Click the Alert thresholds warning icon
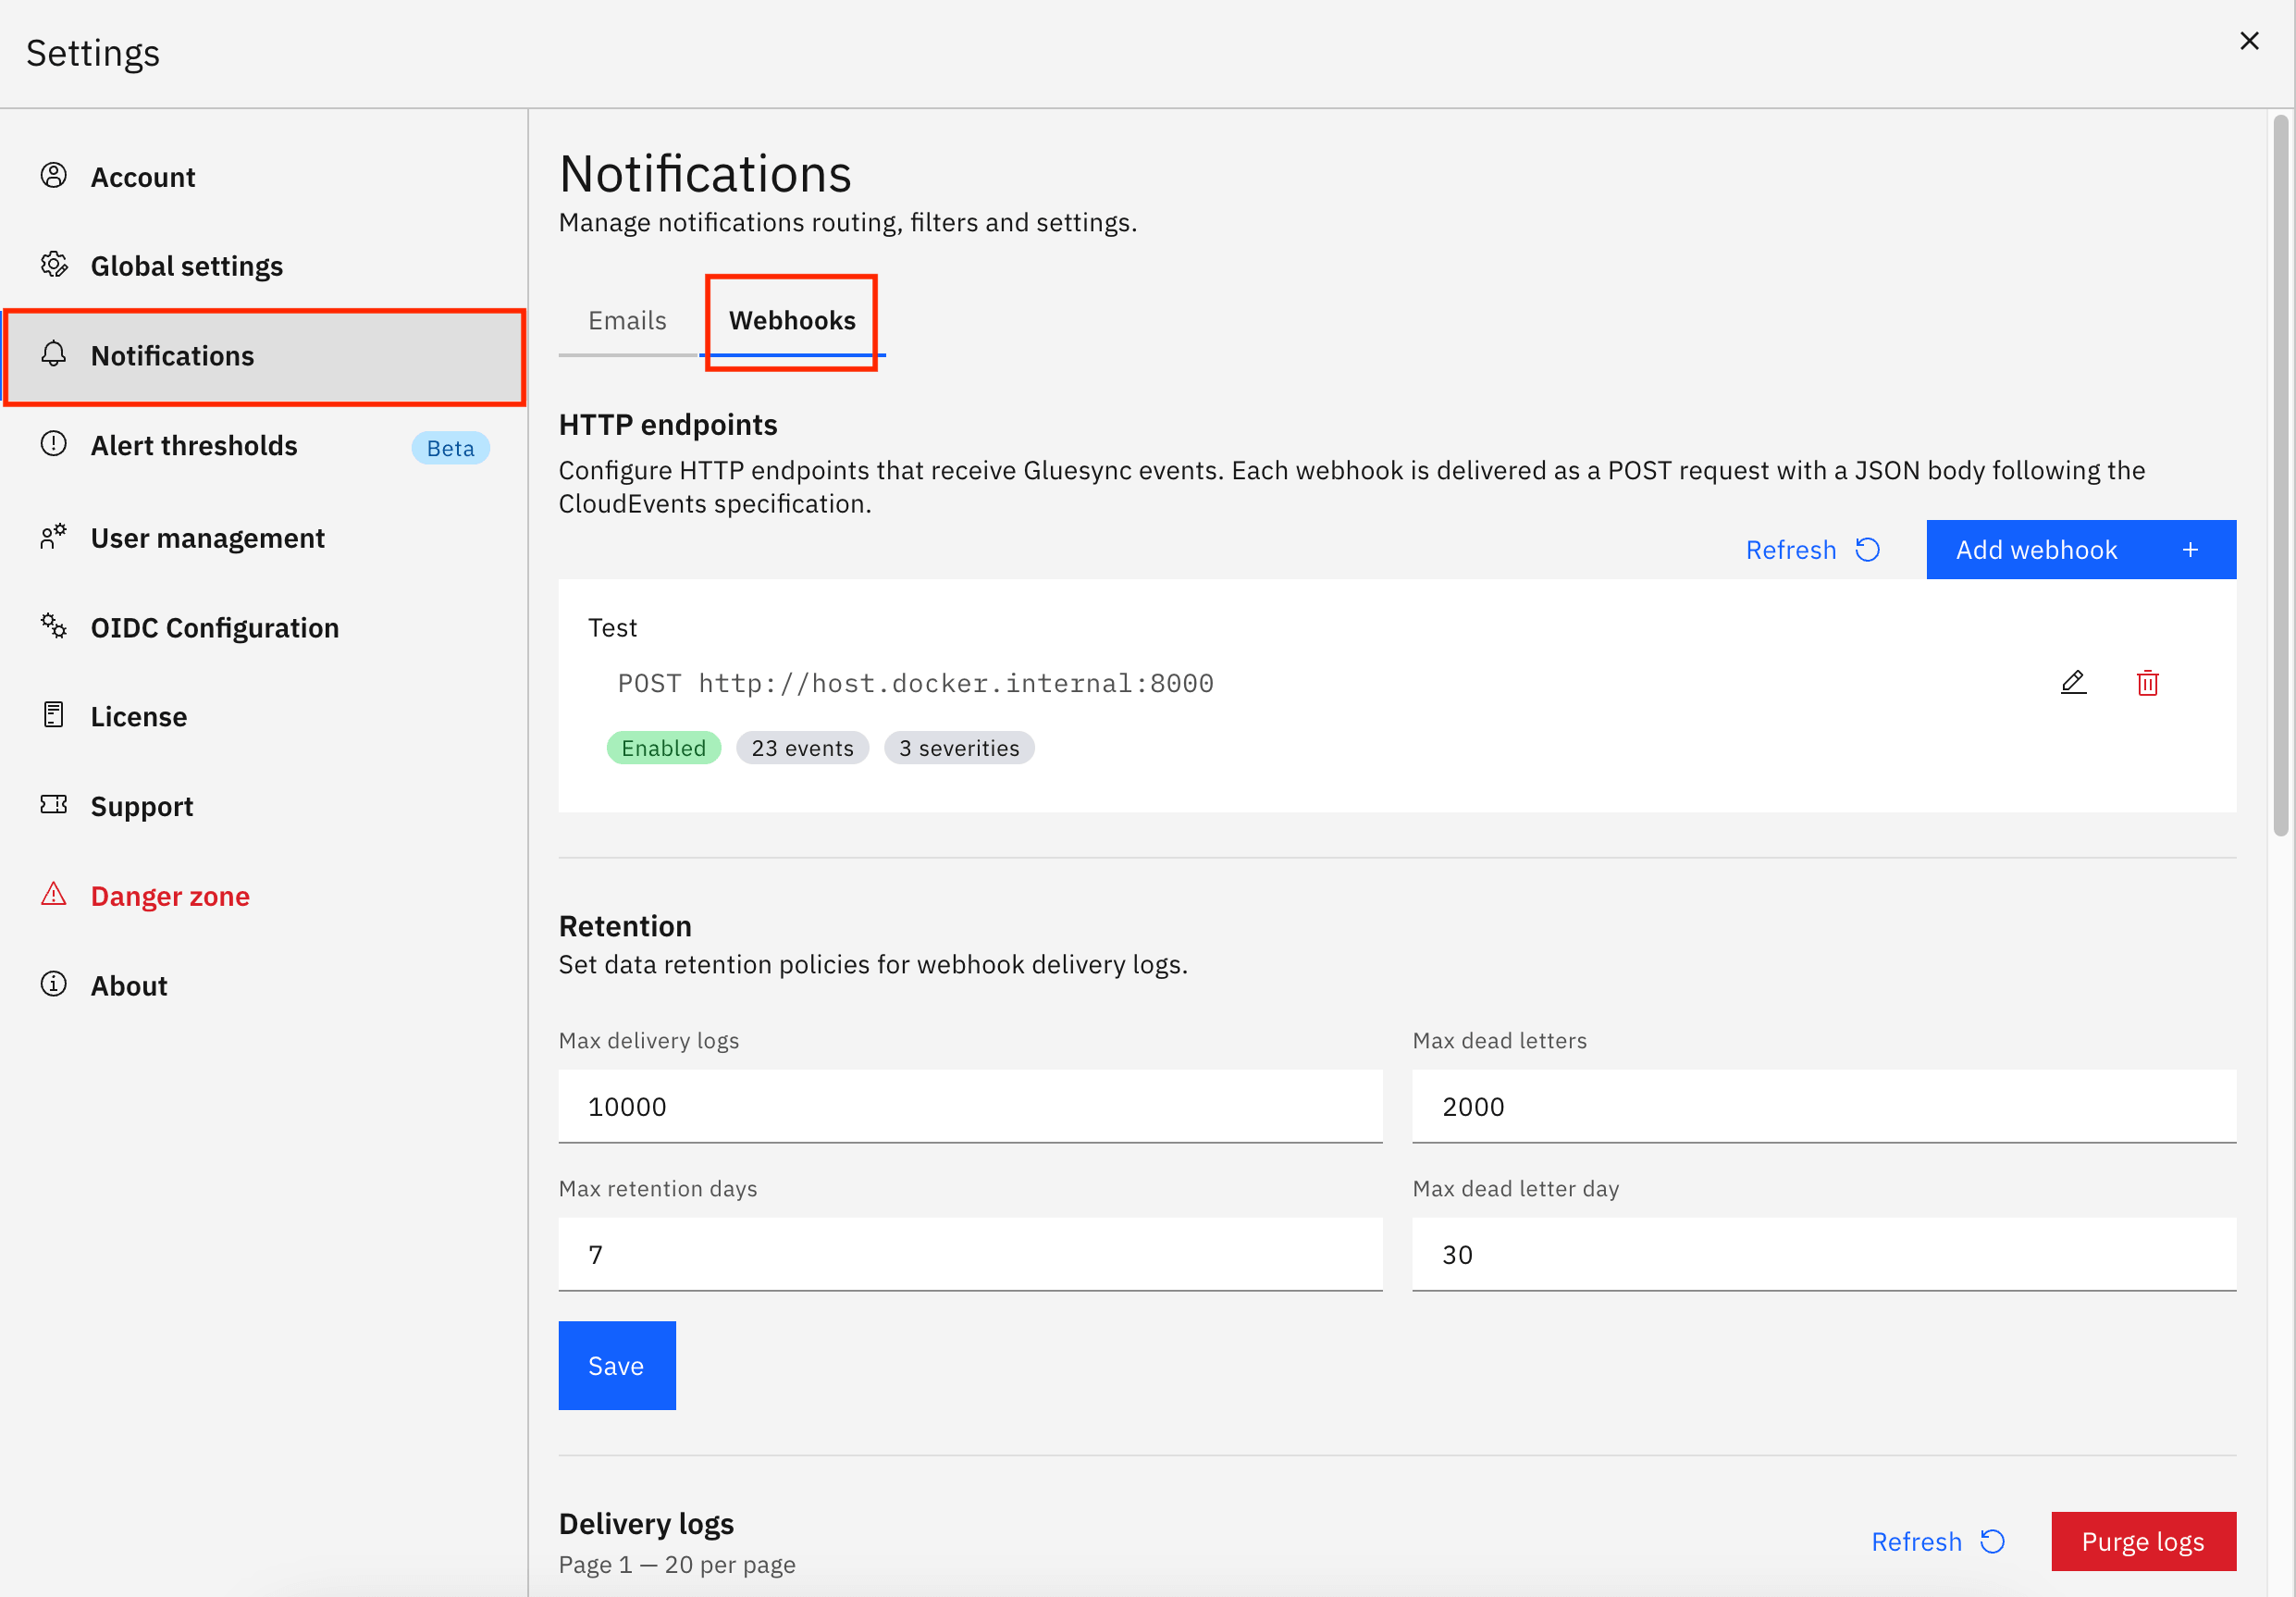This screenshot has height=1597, width=2296. [x=54, y=444]
